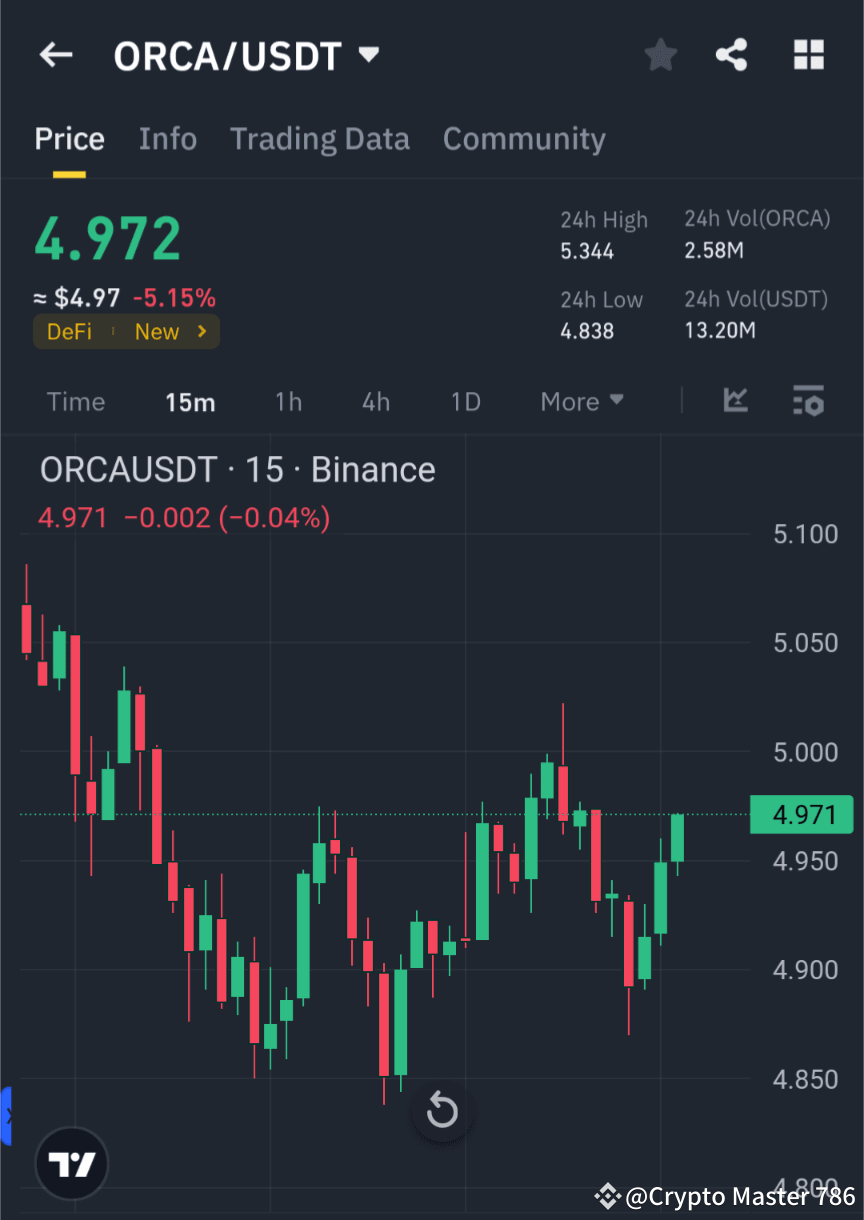This screenshot has height=1220, width=864.
Task: Select the 15m timeframe
Action: coord(190,401)
